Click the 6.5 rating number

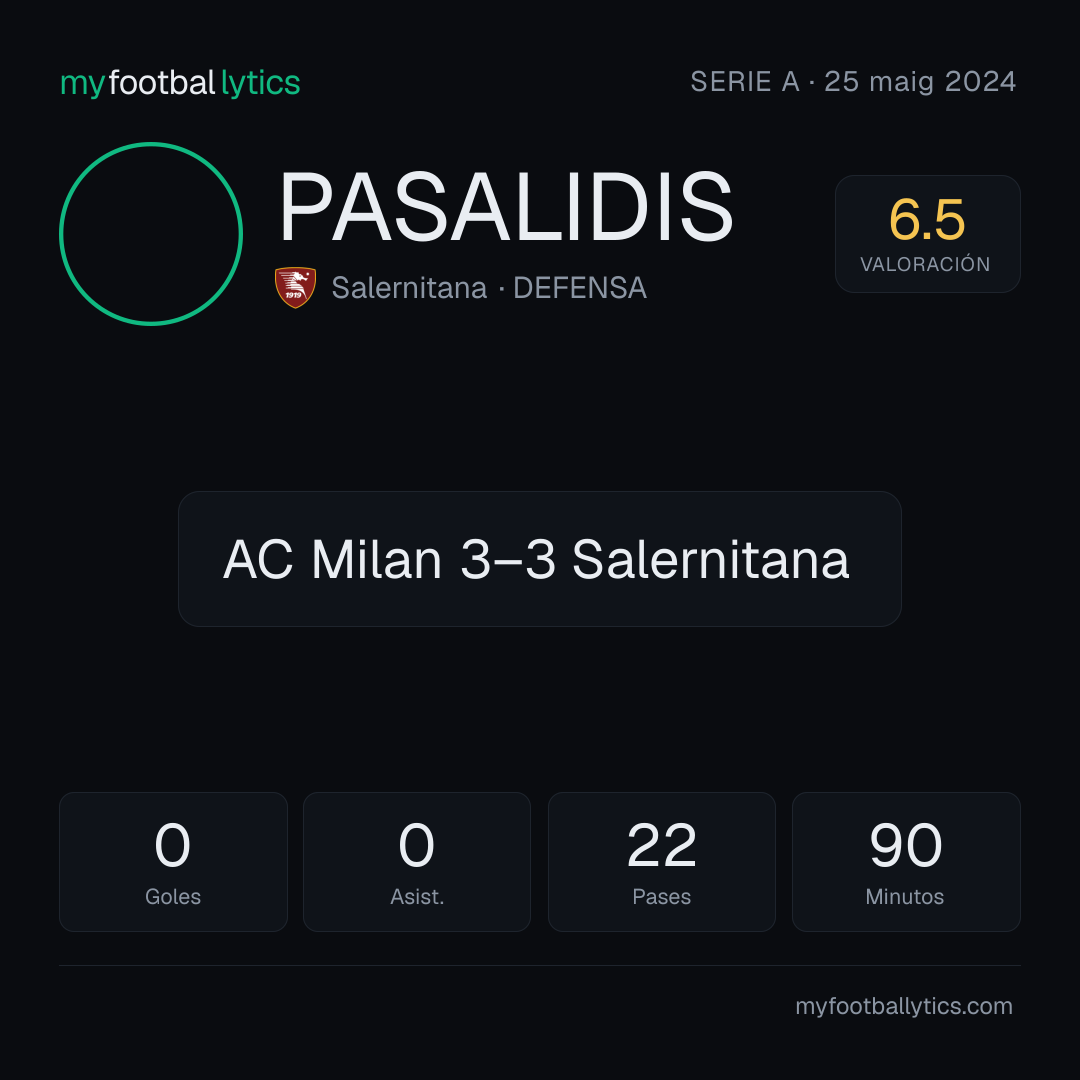coord(927,220)
